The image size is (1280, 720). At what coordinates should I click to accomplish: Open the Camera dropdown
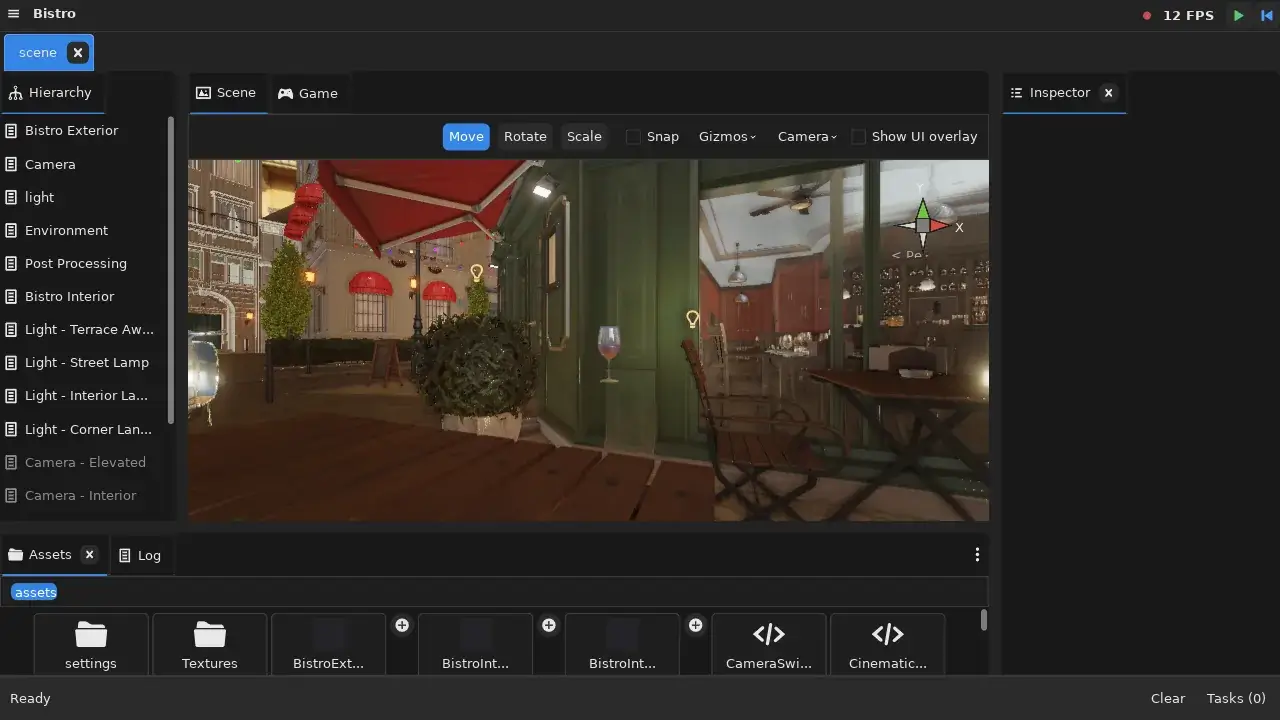pos(807,137)
